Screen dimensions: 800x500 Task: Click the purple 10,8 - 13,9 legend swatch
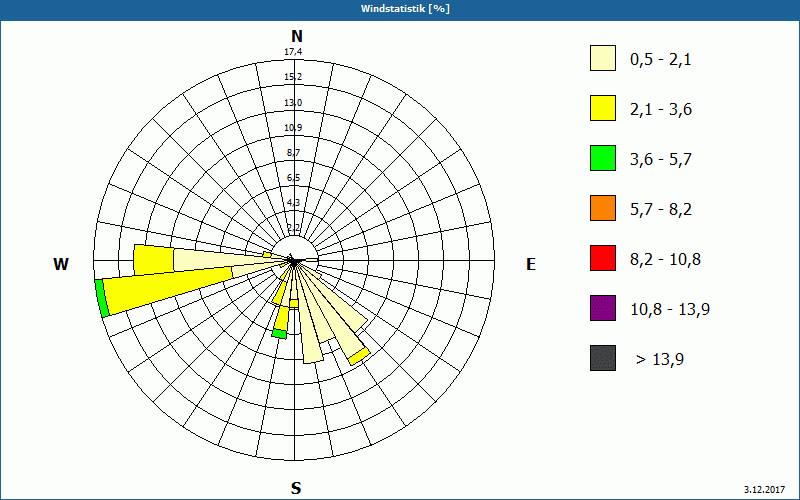[603, 308]
